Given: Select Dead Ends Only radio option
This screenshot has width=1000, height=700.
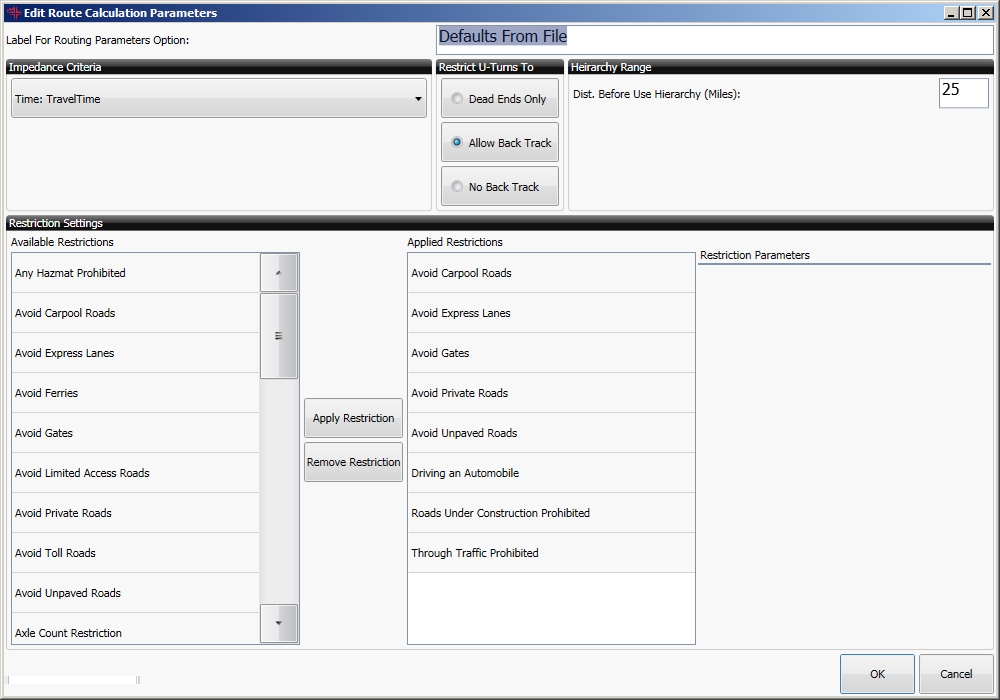Looking at the screenshot, I should [500, 98].
